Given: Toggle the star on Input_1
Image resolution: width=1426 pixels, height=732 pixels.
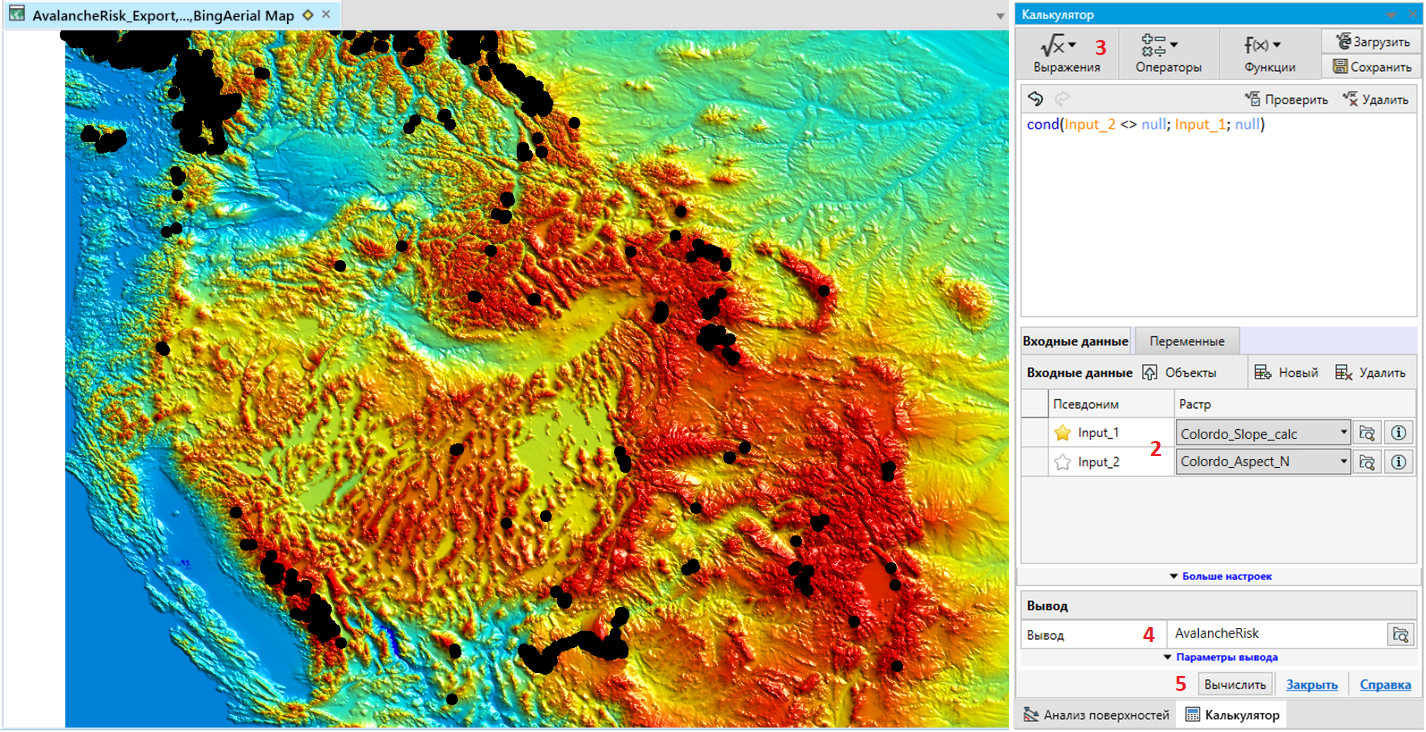Looking at the screenshot, I should [x=1063, y=433].
